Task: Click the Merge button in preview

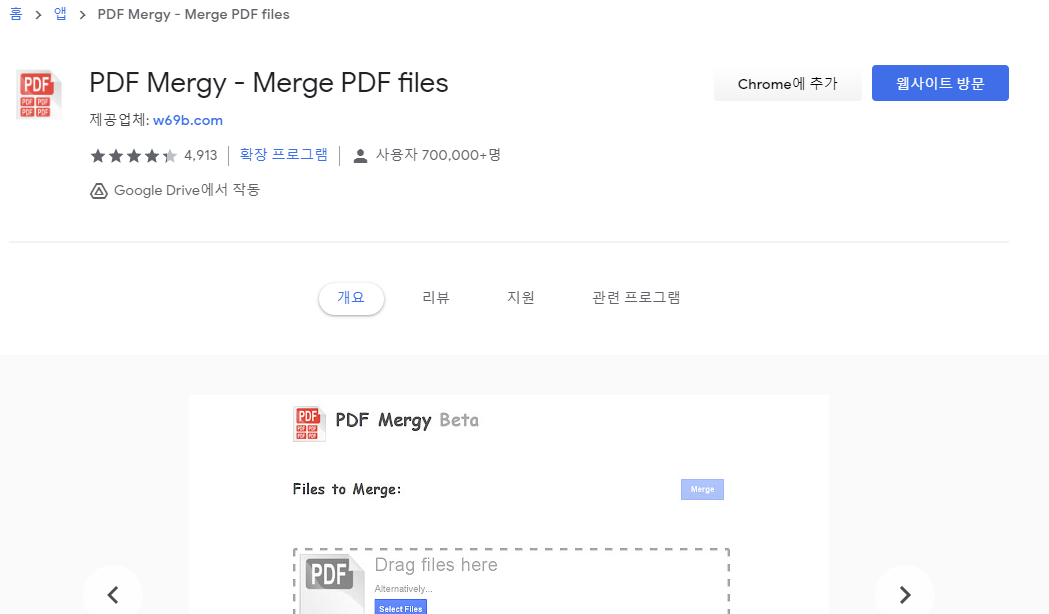Action: click(x=702, y=490)
